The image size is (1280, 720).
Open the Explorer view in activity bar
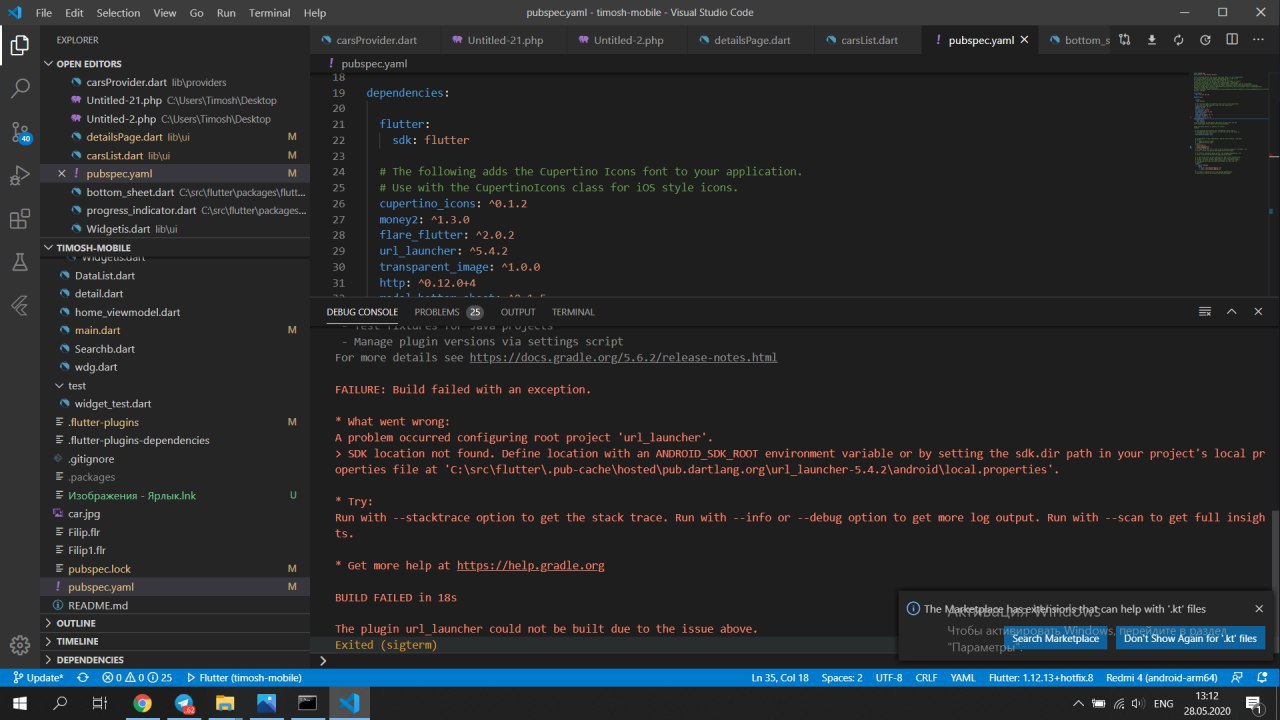19,44
